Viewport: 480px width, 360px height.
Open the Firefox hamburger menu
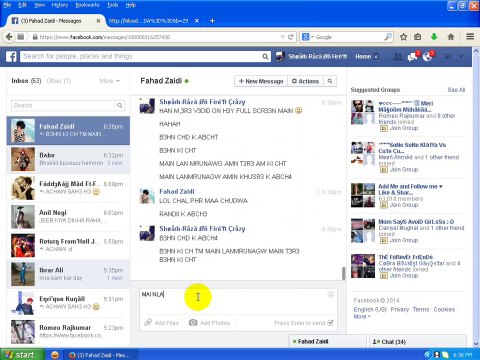coord(470,36)
